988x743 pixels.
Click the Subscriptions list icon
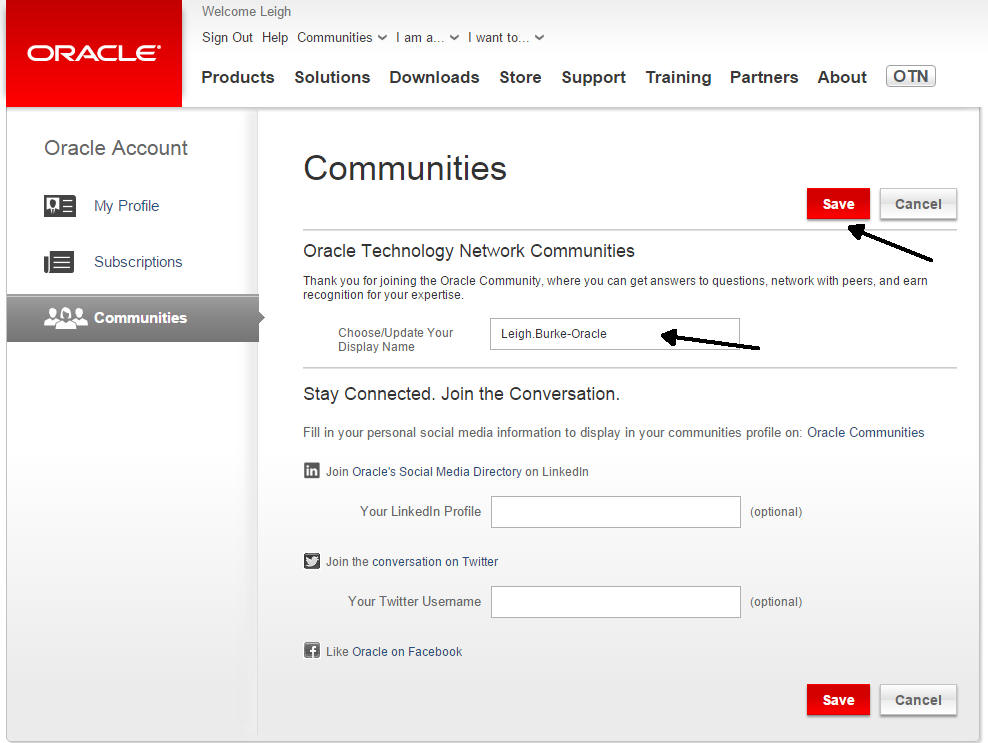(x=59, y=262)
